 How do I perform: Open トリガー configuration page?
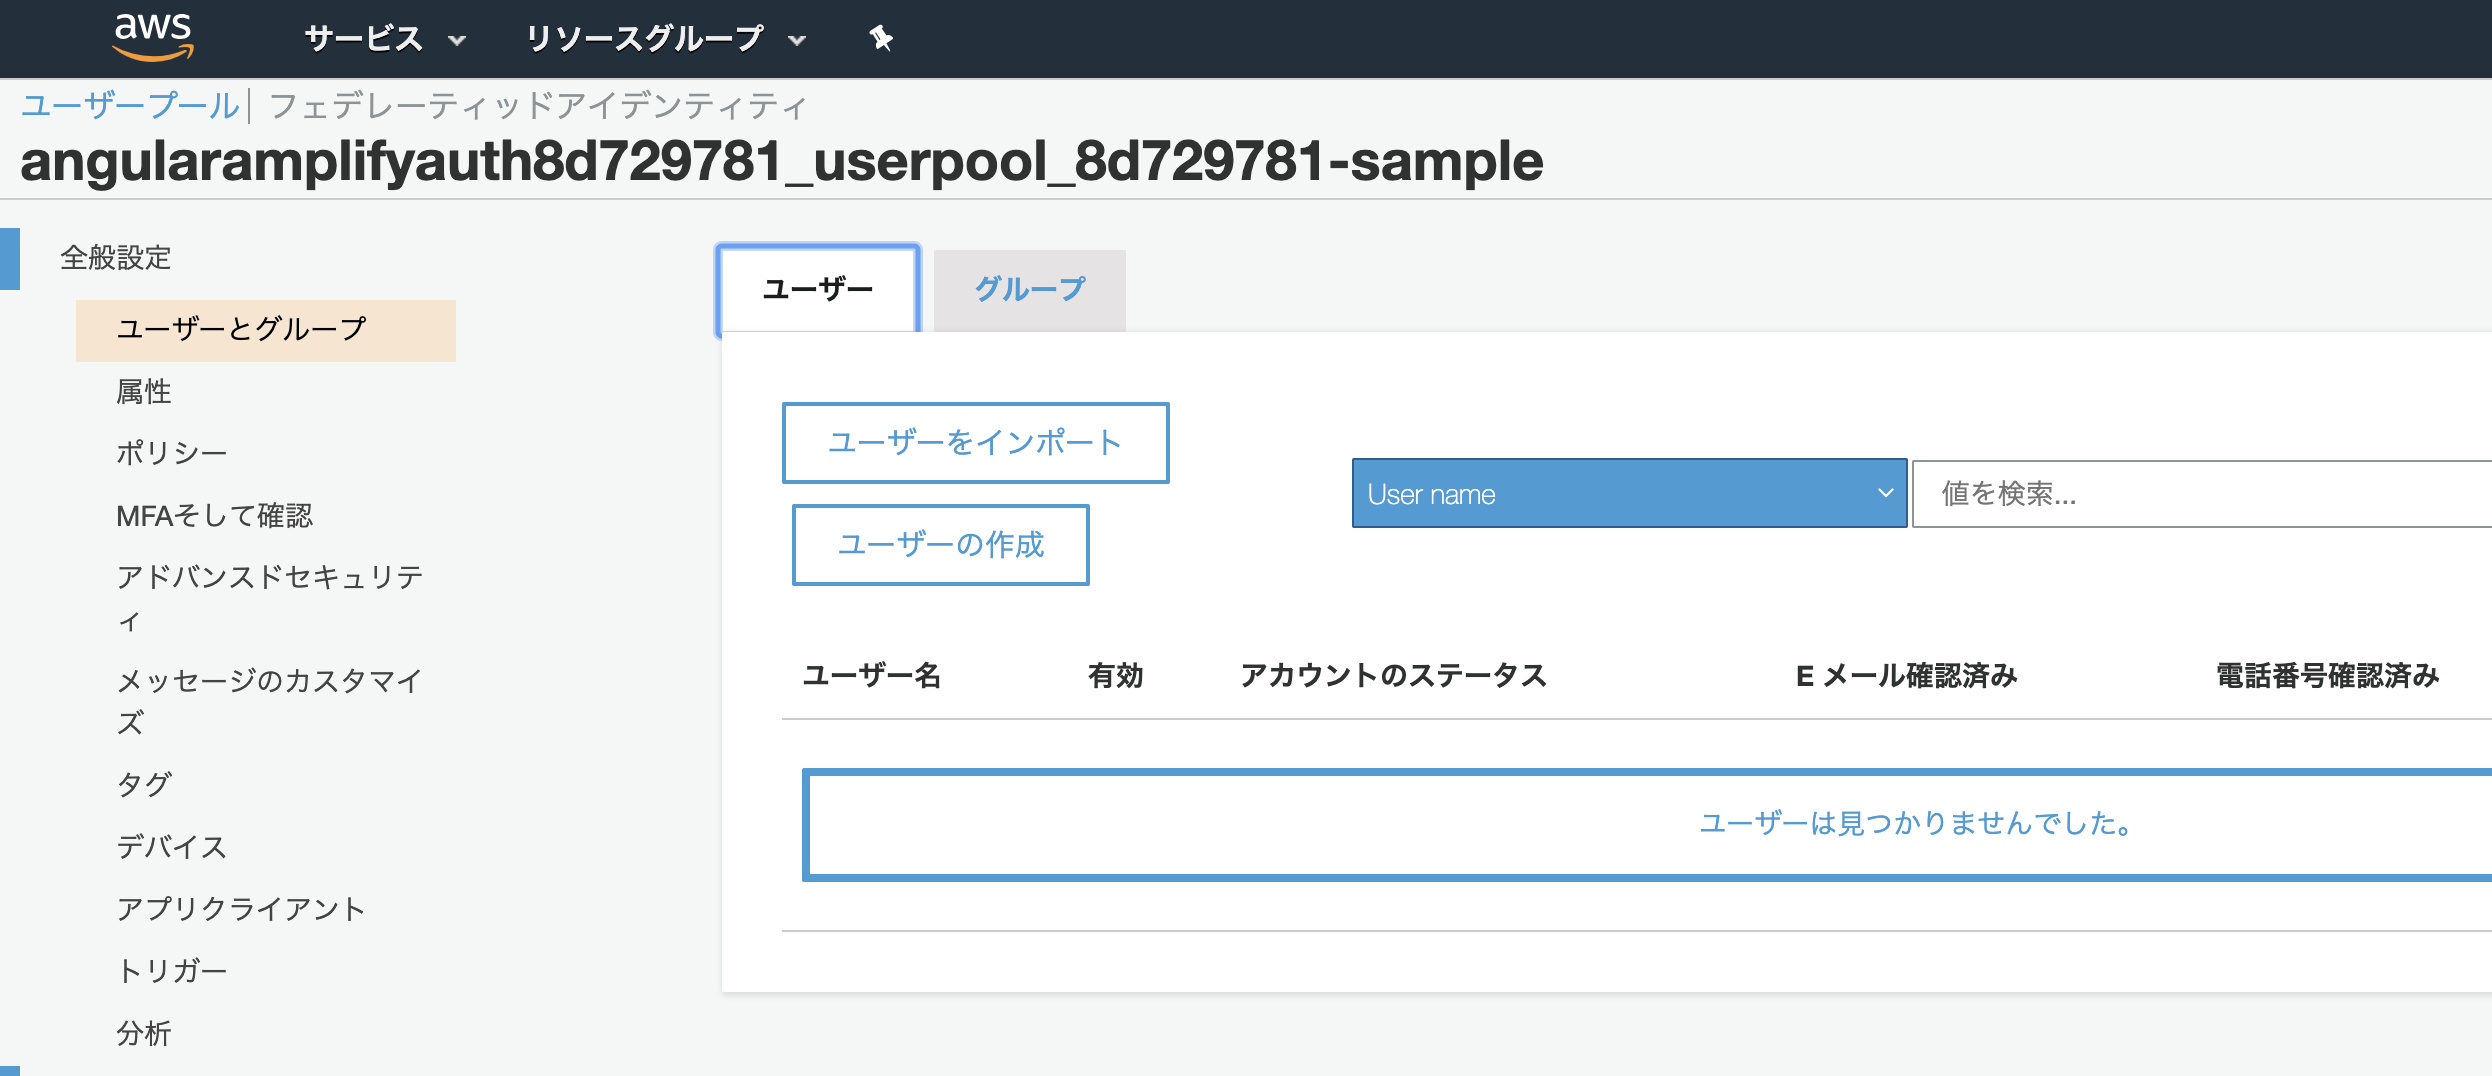pyautogui.click(x=172, y=969)
